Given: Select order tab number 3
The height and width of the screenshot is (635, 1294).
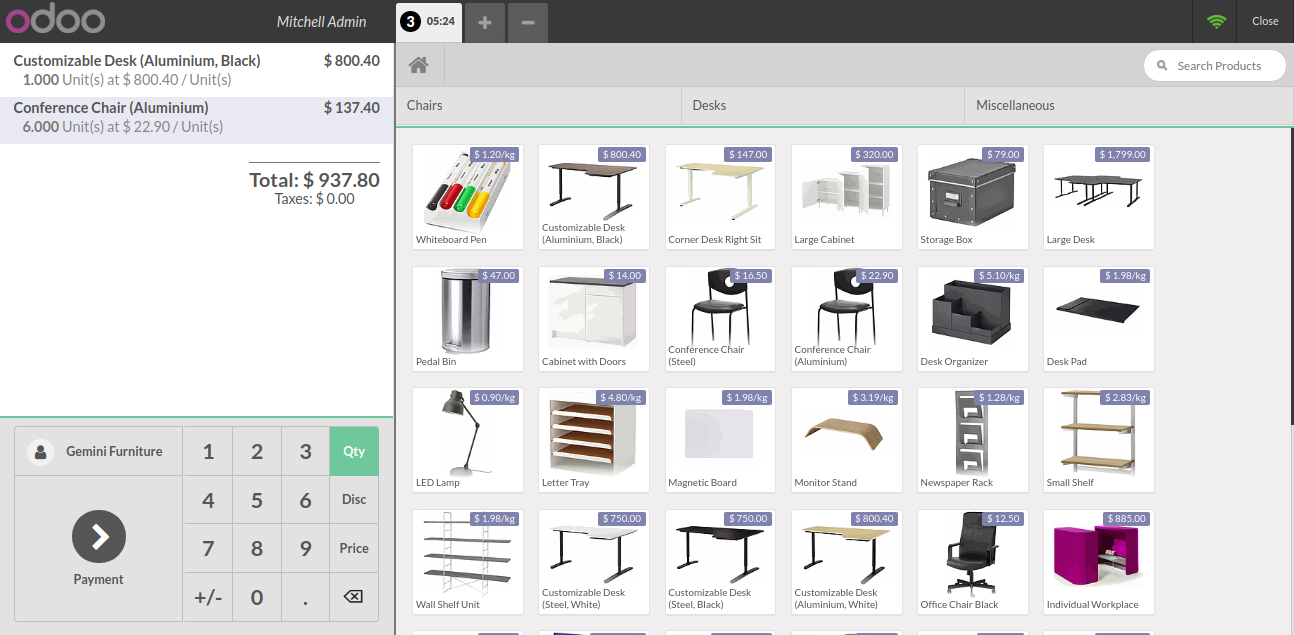Looking at the screenshot, I should (x=430, y=22).
